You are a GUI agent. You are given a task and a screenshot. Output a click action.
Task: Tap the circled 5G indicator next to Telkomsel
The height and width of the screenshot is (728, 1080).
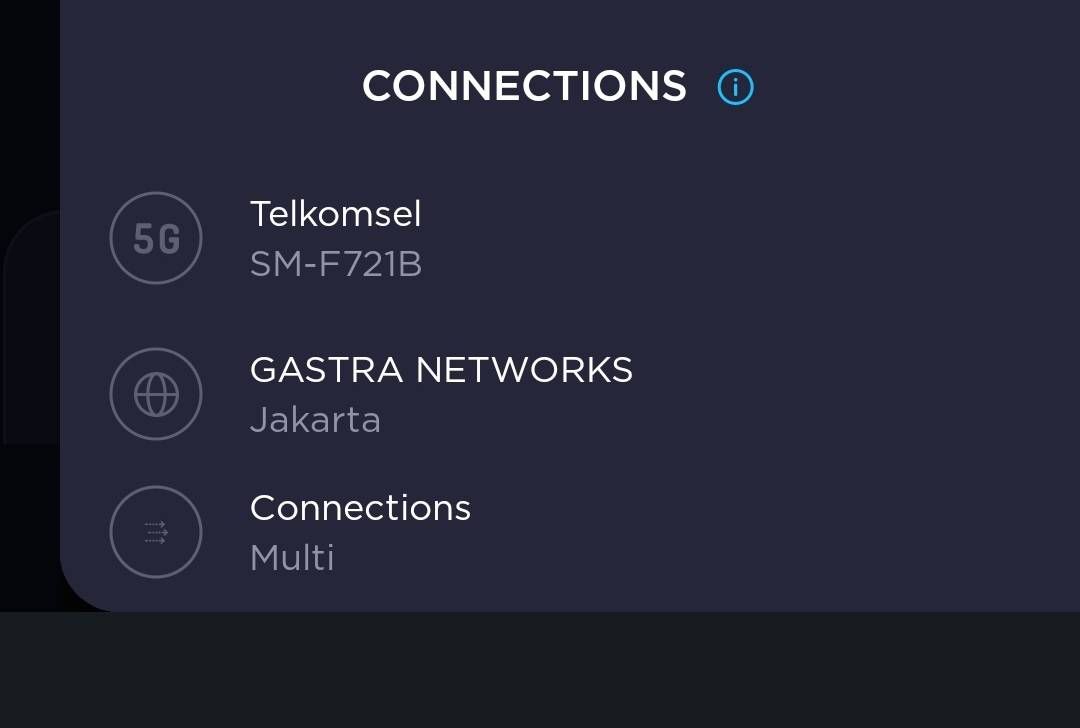155,238
